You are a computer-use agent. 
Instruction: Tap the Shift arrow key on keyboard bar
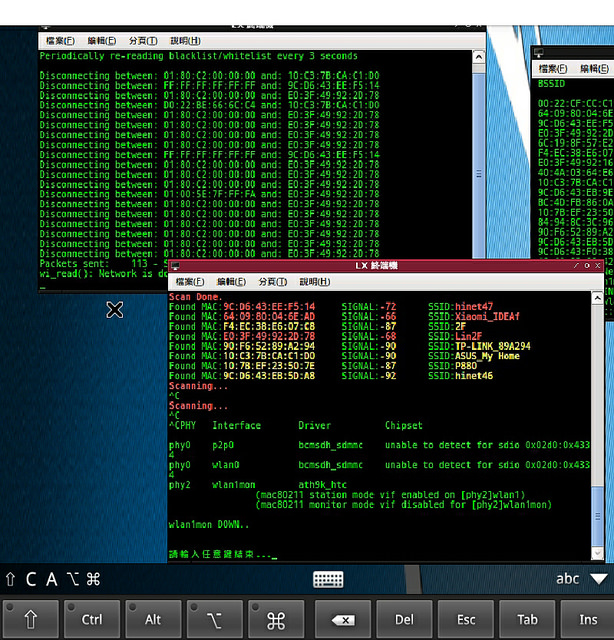(30, 619)
